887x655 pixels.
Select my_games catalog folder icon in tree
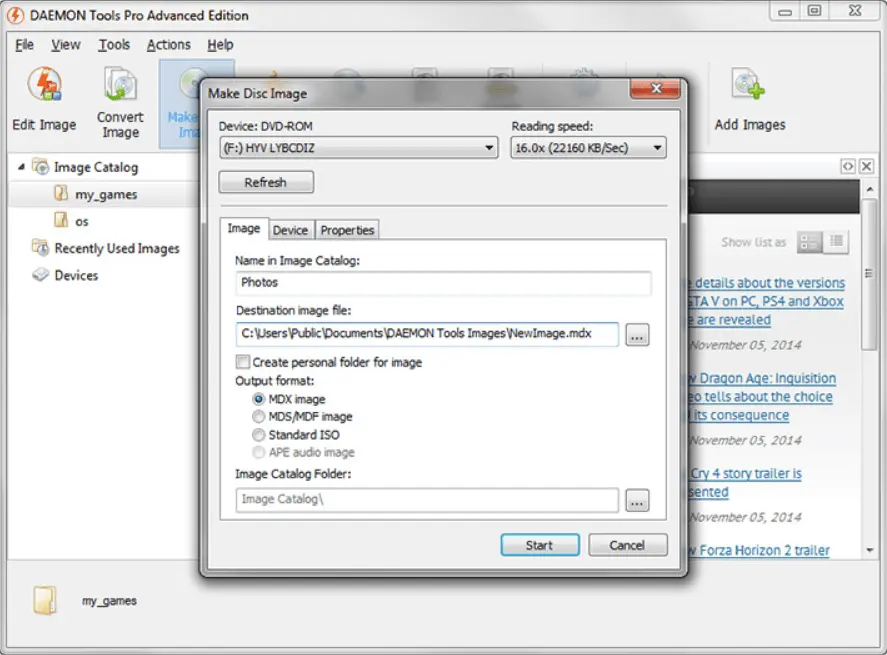(x=62, y=195)
